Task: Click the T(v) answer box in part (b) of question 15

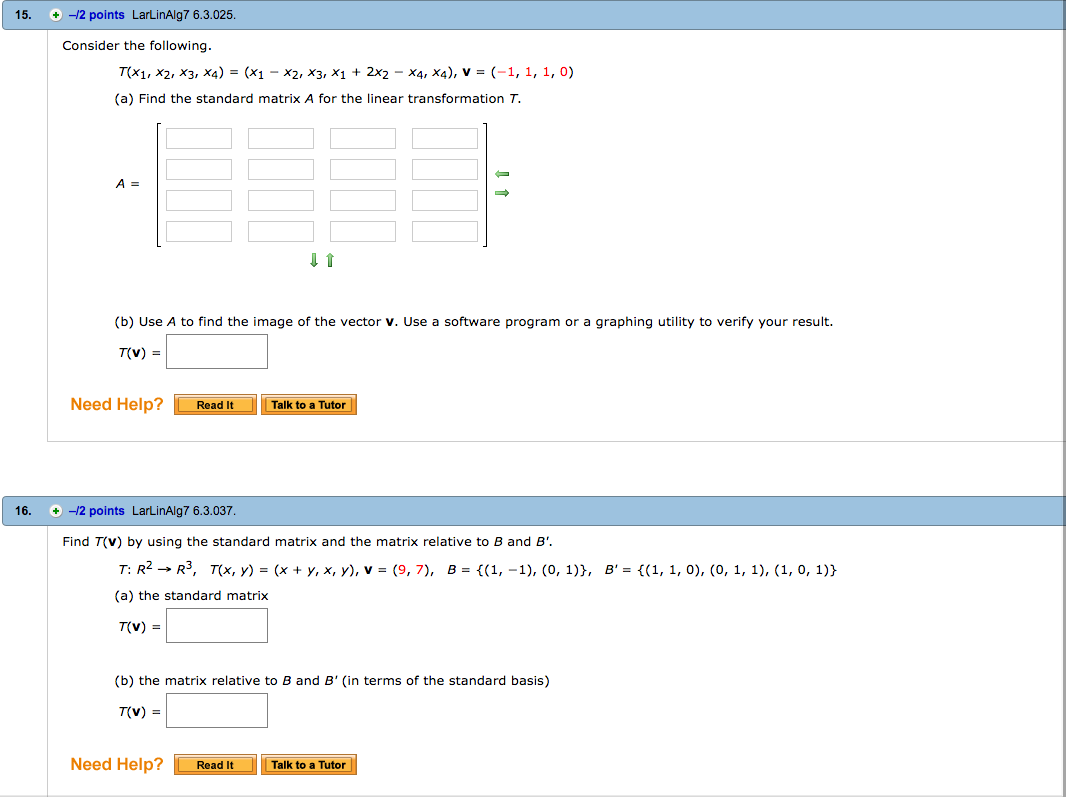Action: tap(216, 351)
